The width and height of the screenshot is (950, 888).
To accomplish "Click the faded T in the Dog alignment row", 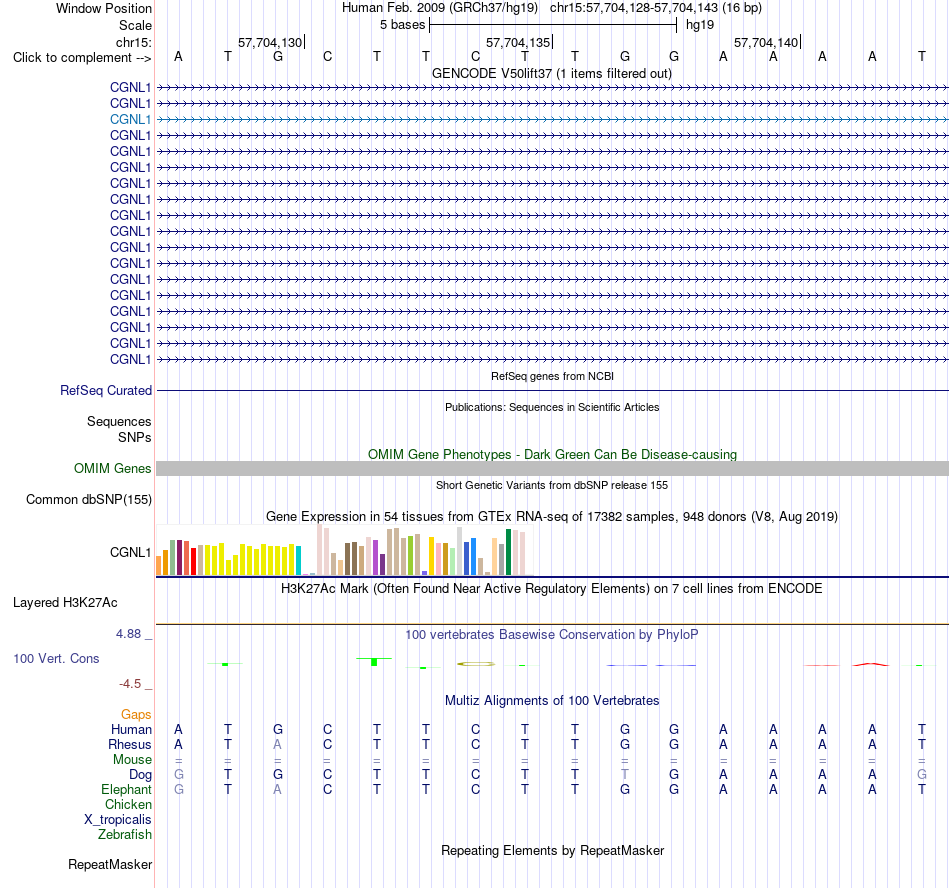I will 624,774.
